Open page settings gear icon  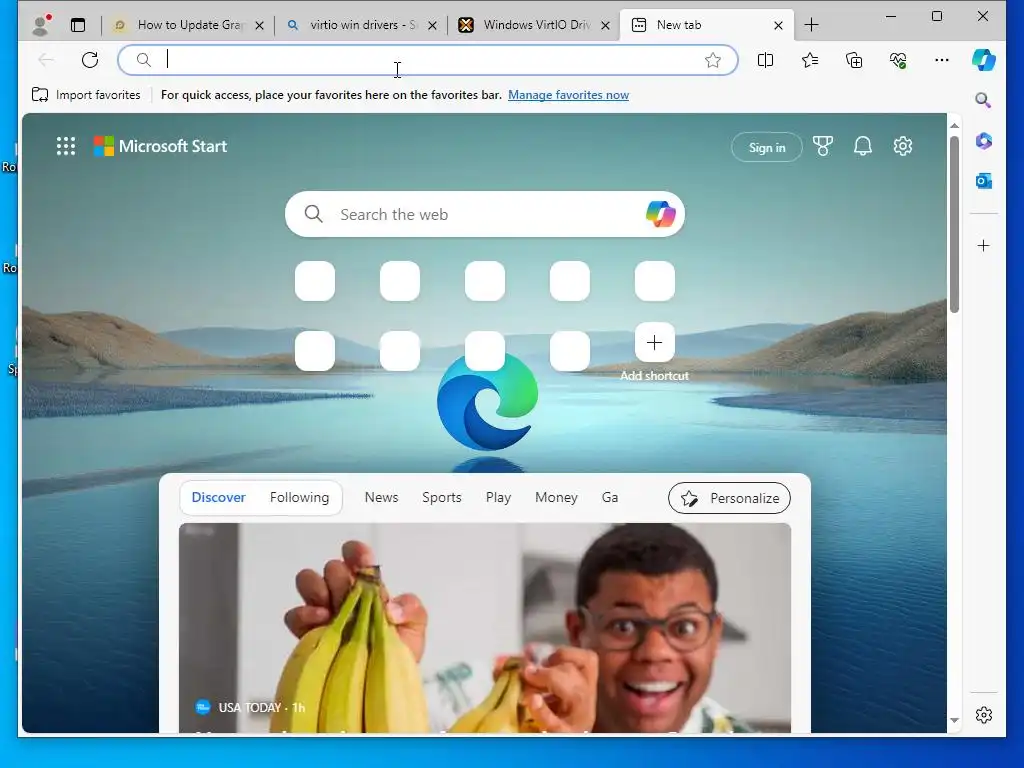click(903, 146)
